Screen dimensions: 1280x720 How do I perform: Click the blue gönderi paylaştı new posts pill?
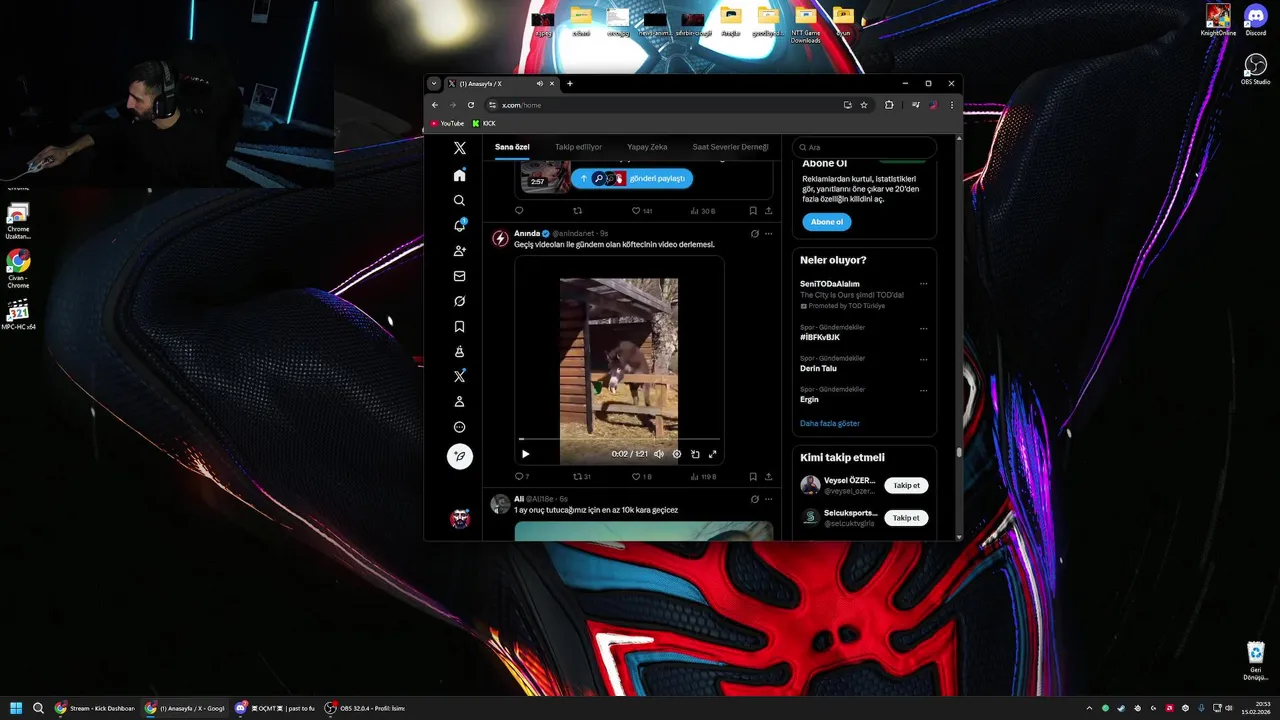point(632,178)
